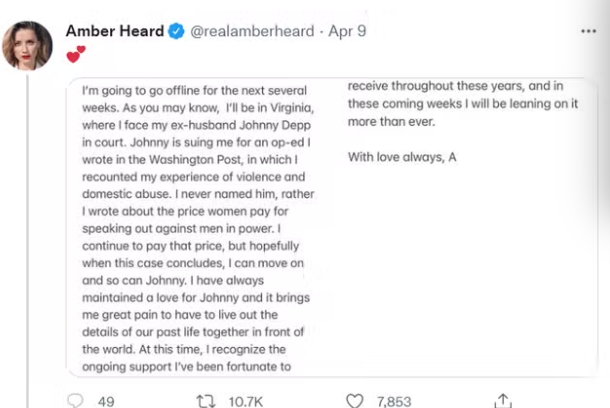Click the Apr 9 tweet date

pyautogui.click(x=347, y=31)
